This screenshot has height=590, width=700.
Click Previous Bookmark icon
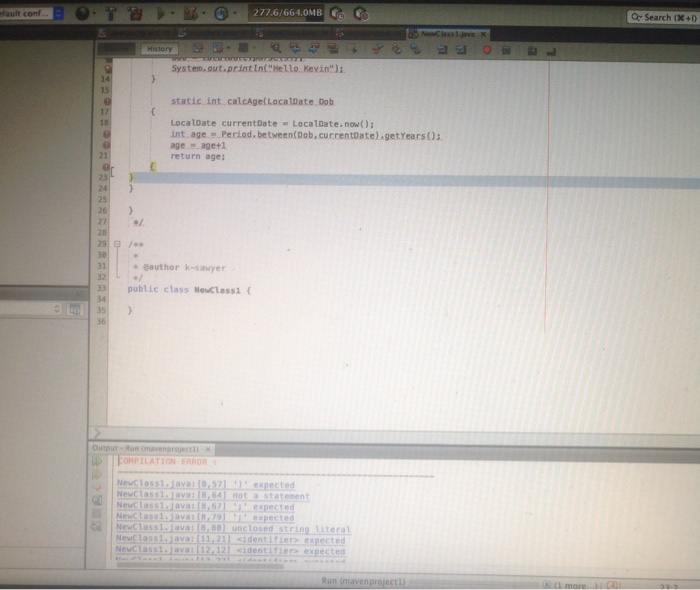tap(378, 48)
